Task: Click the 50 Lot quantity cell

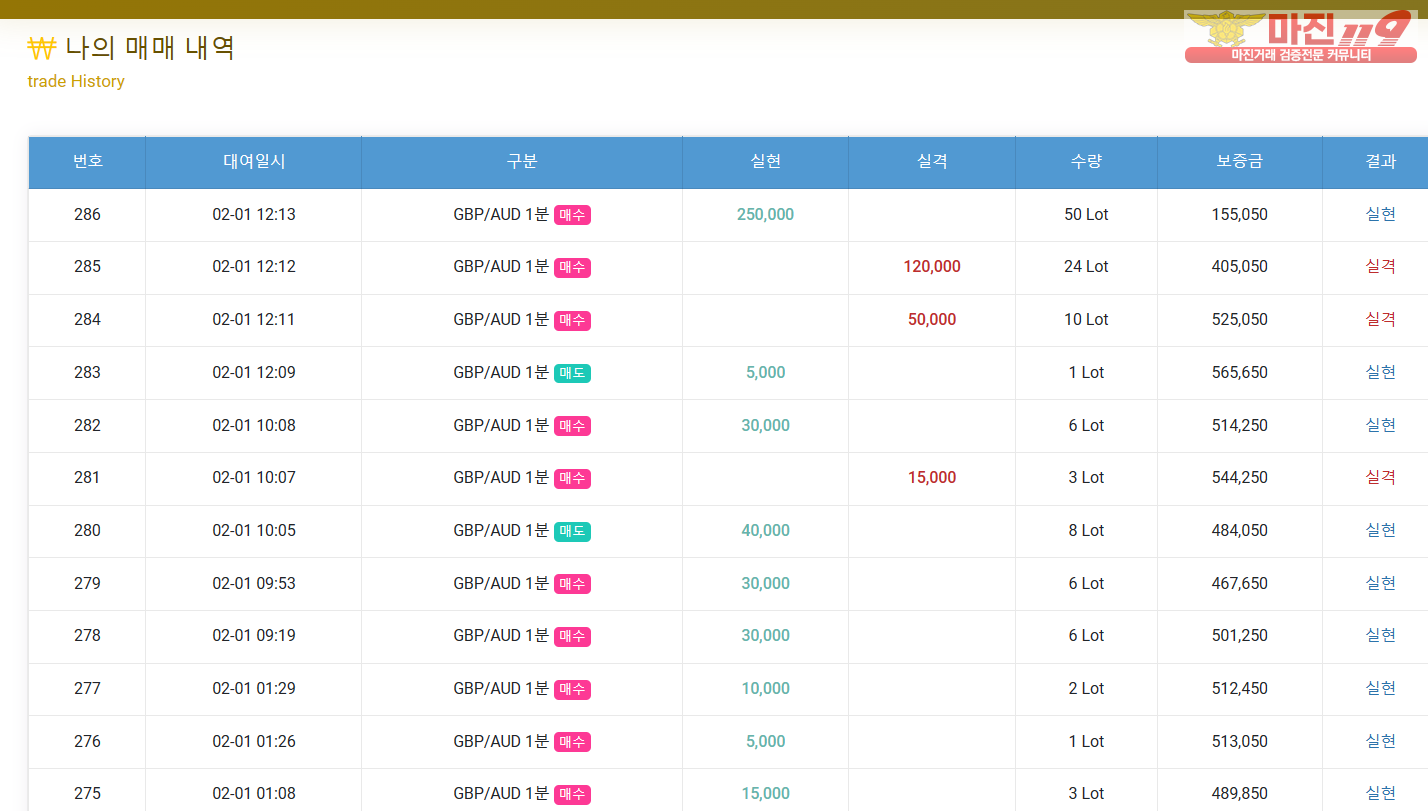Action: [1086, 214]
